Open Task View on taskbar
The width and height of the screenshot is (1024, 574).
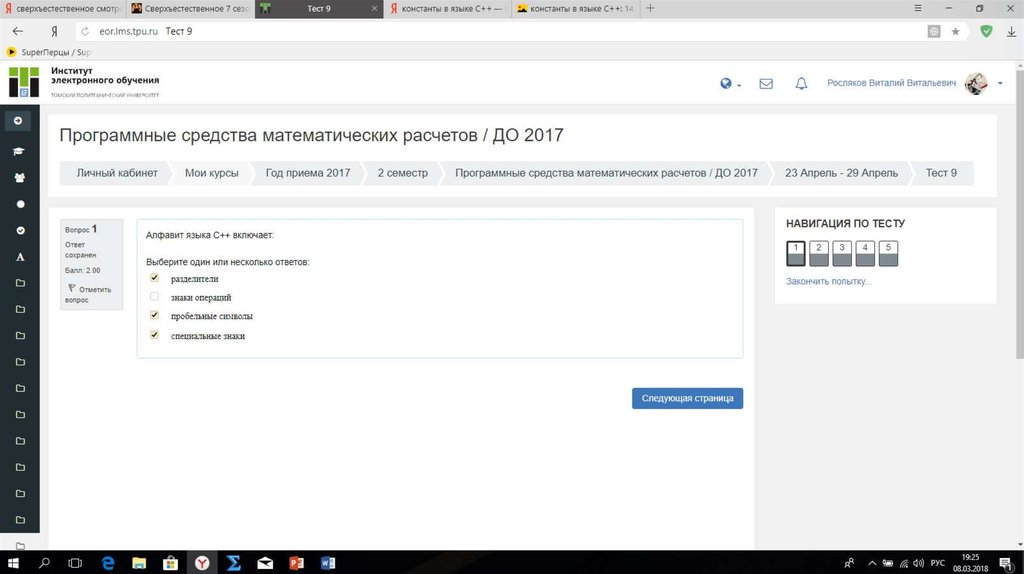(x=75, y=563)
